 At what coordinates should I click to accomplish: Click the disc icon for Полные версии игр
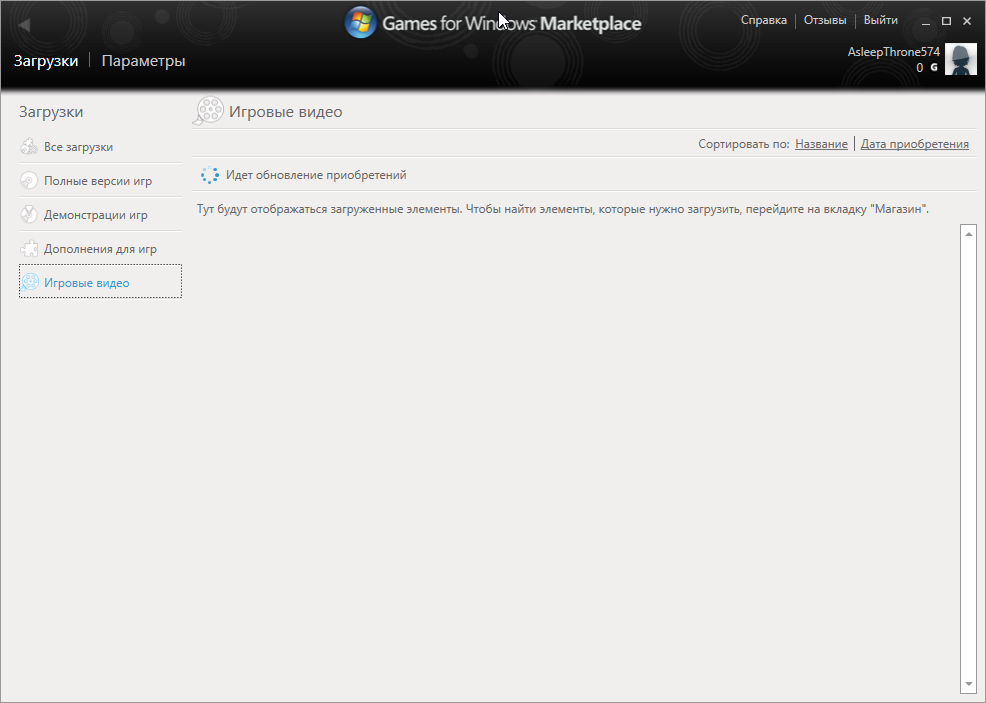pos(29,180)
